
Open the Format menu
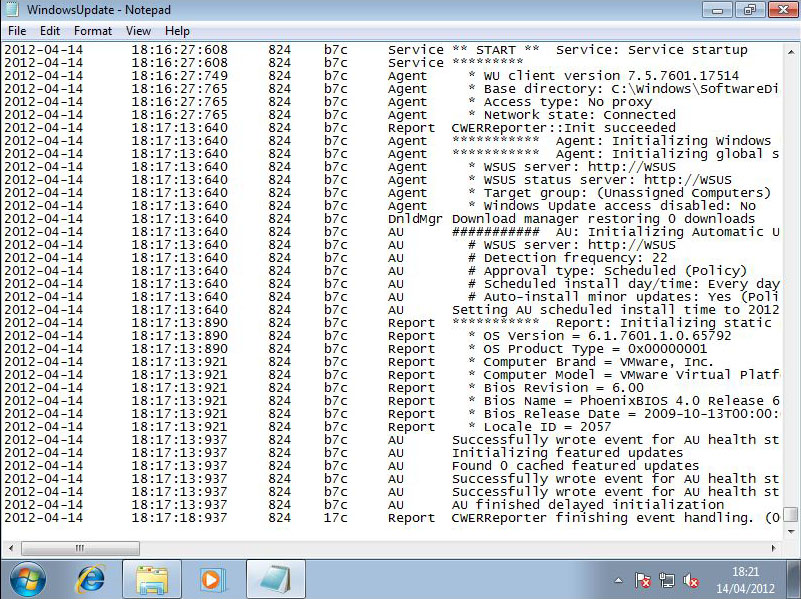pos(92,31)
